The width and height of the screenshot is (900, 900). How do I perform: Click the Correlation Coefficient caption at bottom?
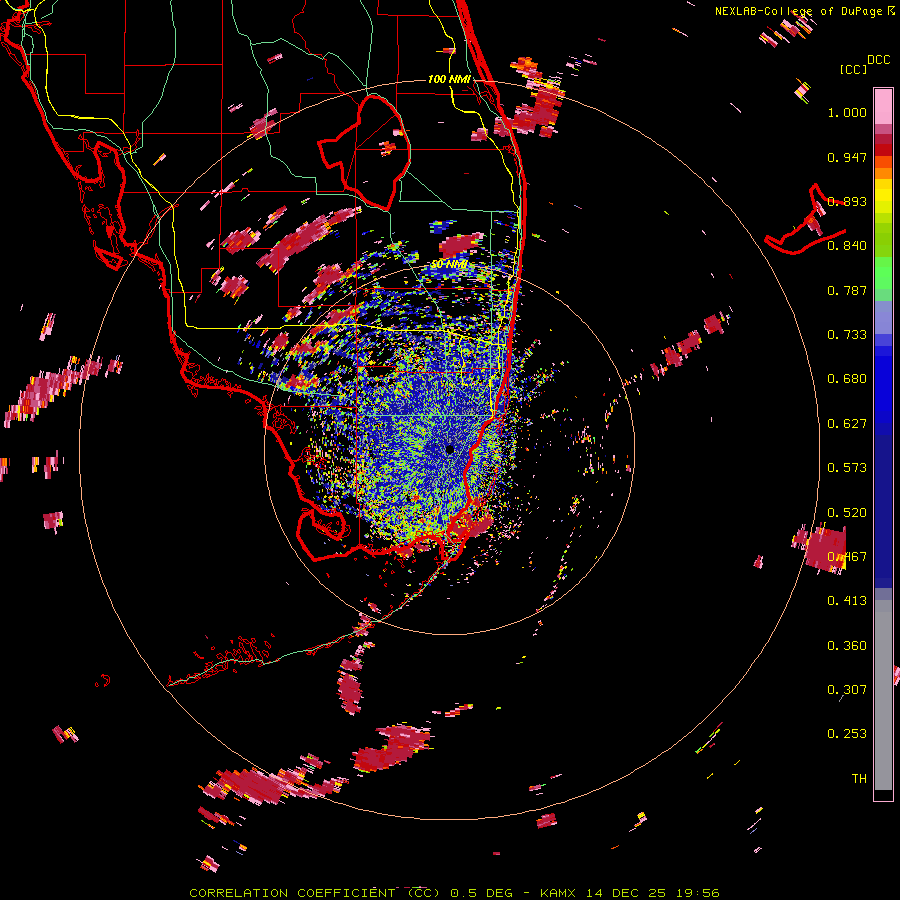pyautogui.click(x=454, y=893)
